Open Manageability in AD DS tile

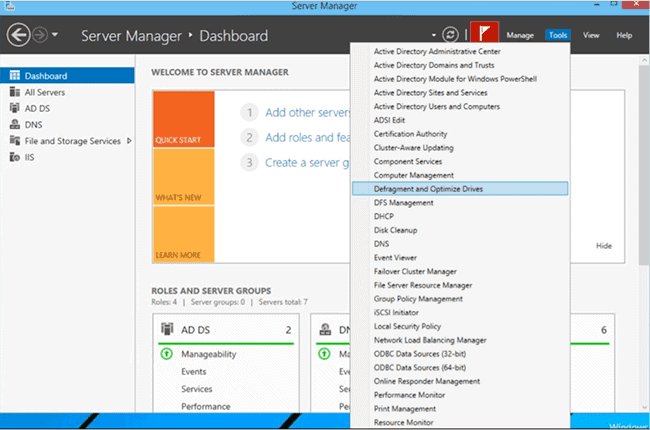click(x=209, y=354)
